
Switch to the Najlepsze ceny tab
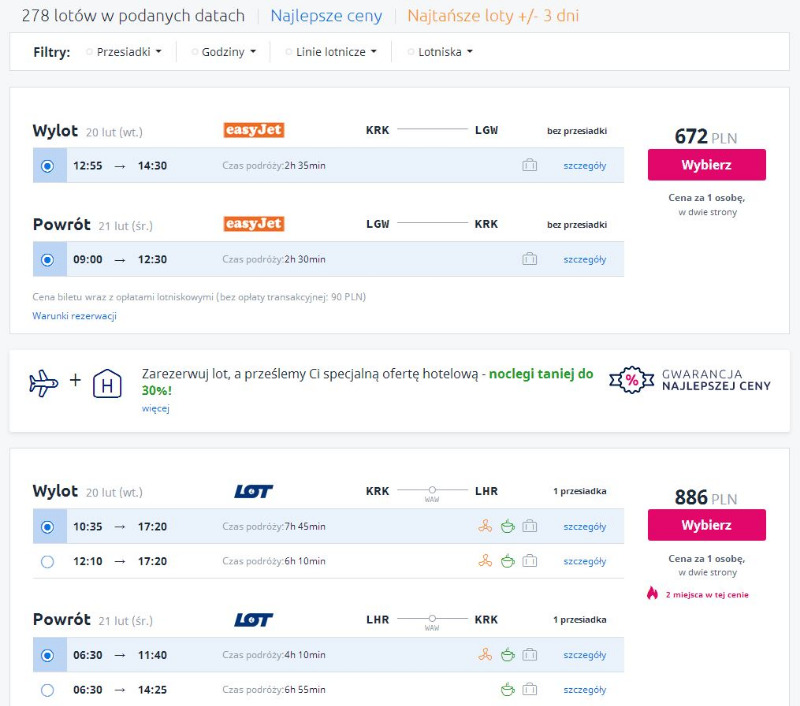[326, 16]
